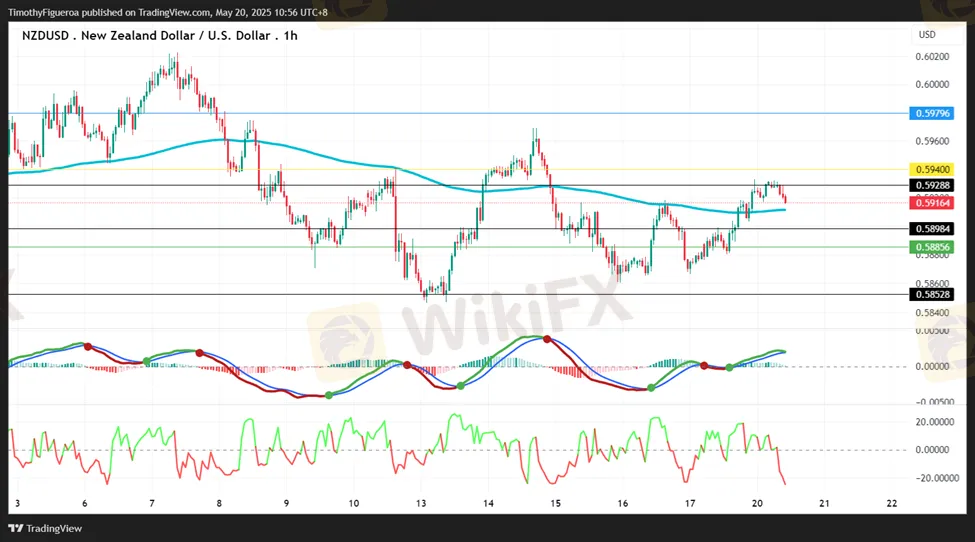
Task: Click date 20 on the time axis
Action: pyautogui.click(x=756, y=503)
